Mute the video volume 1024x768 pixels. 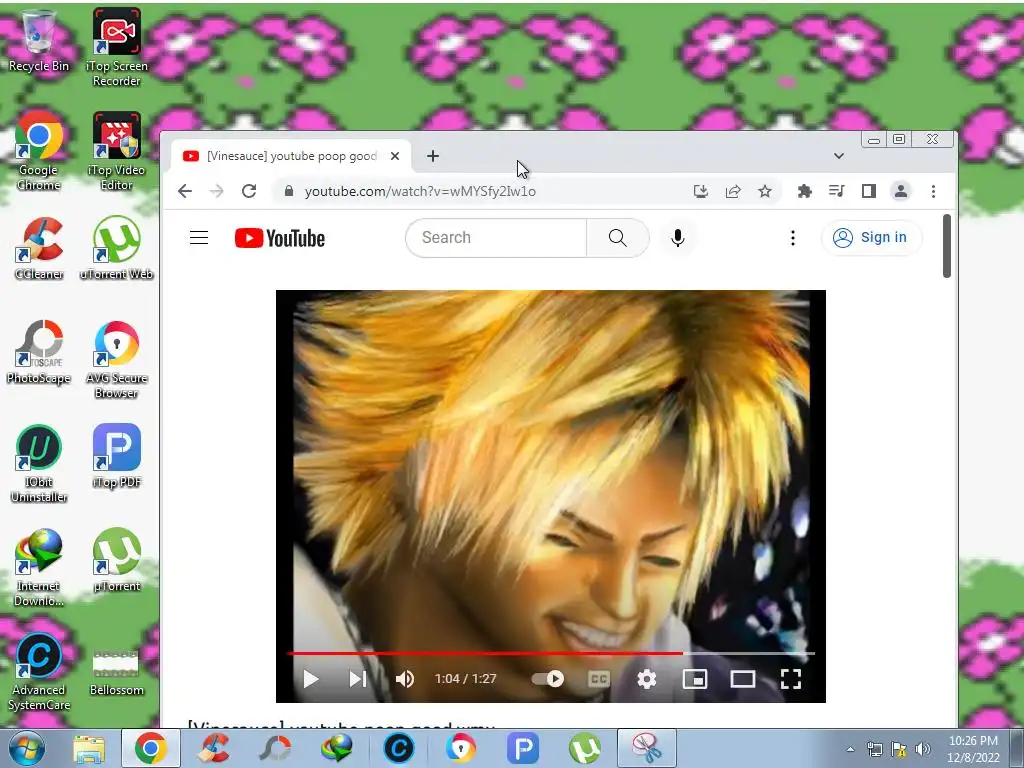pos(405,679)
